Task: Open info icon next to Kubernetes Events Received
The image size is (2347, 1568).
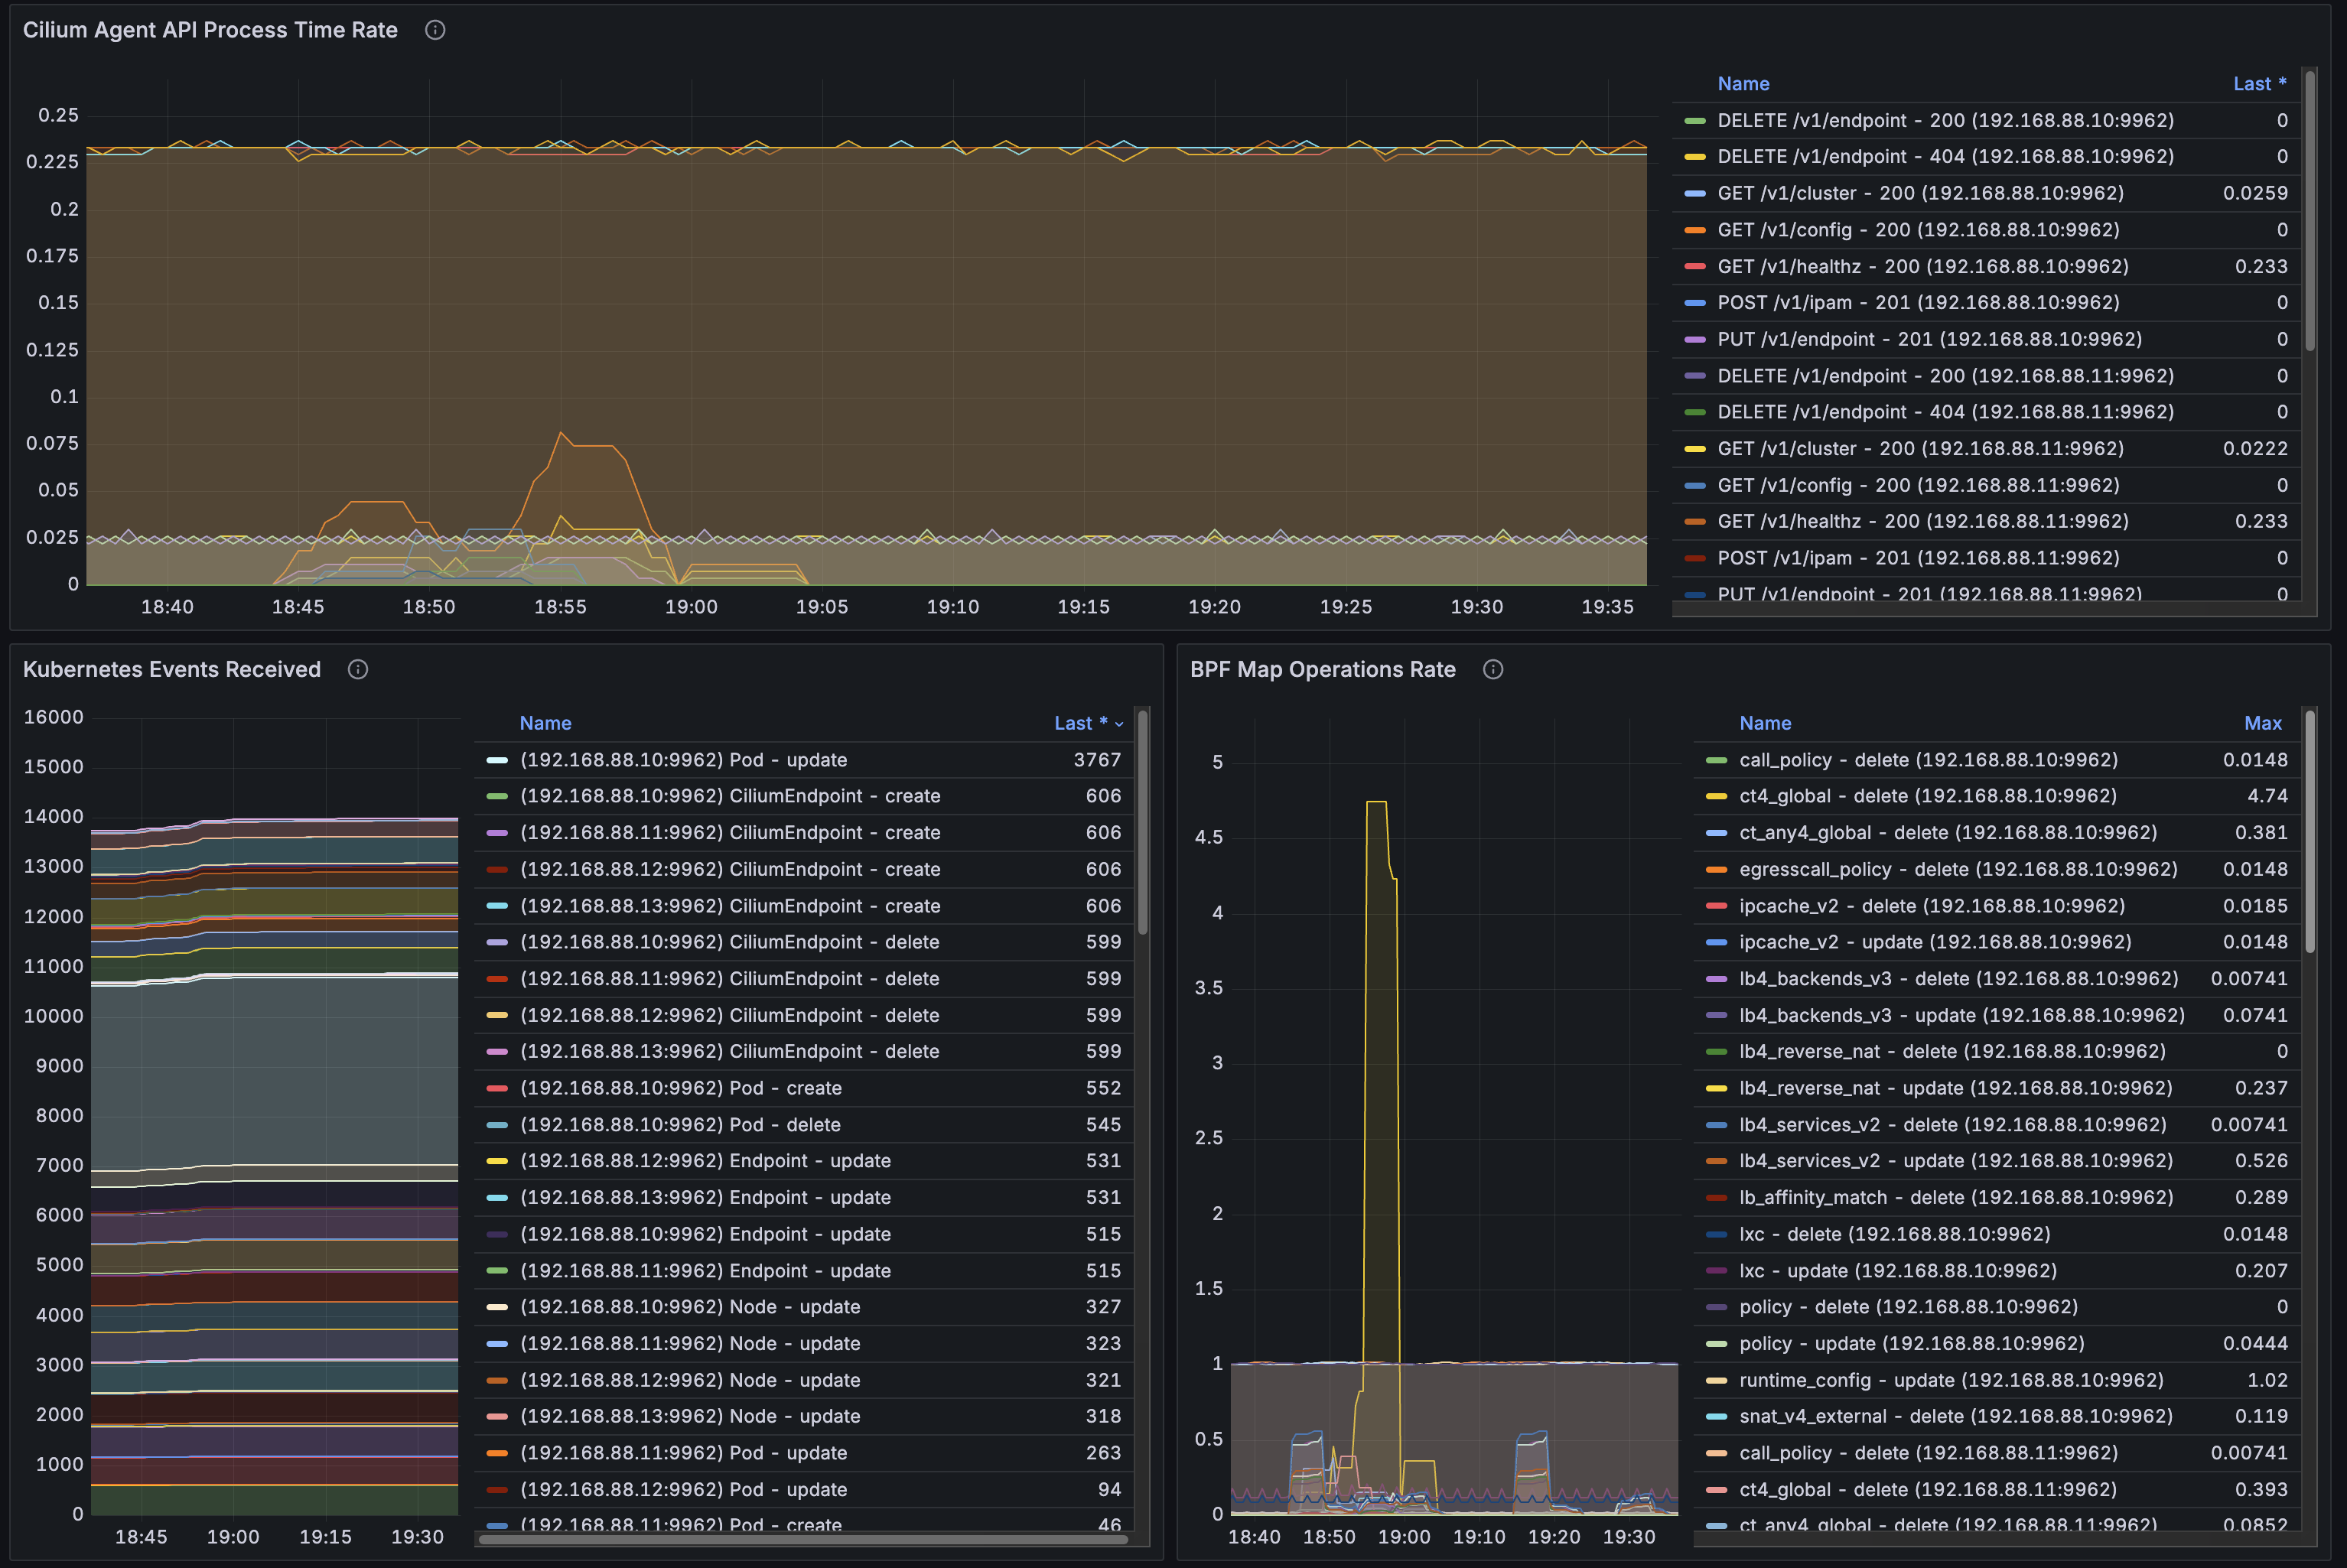Action: 358,670
